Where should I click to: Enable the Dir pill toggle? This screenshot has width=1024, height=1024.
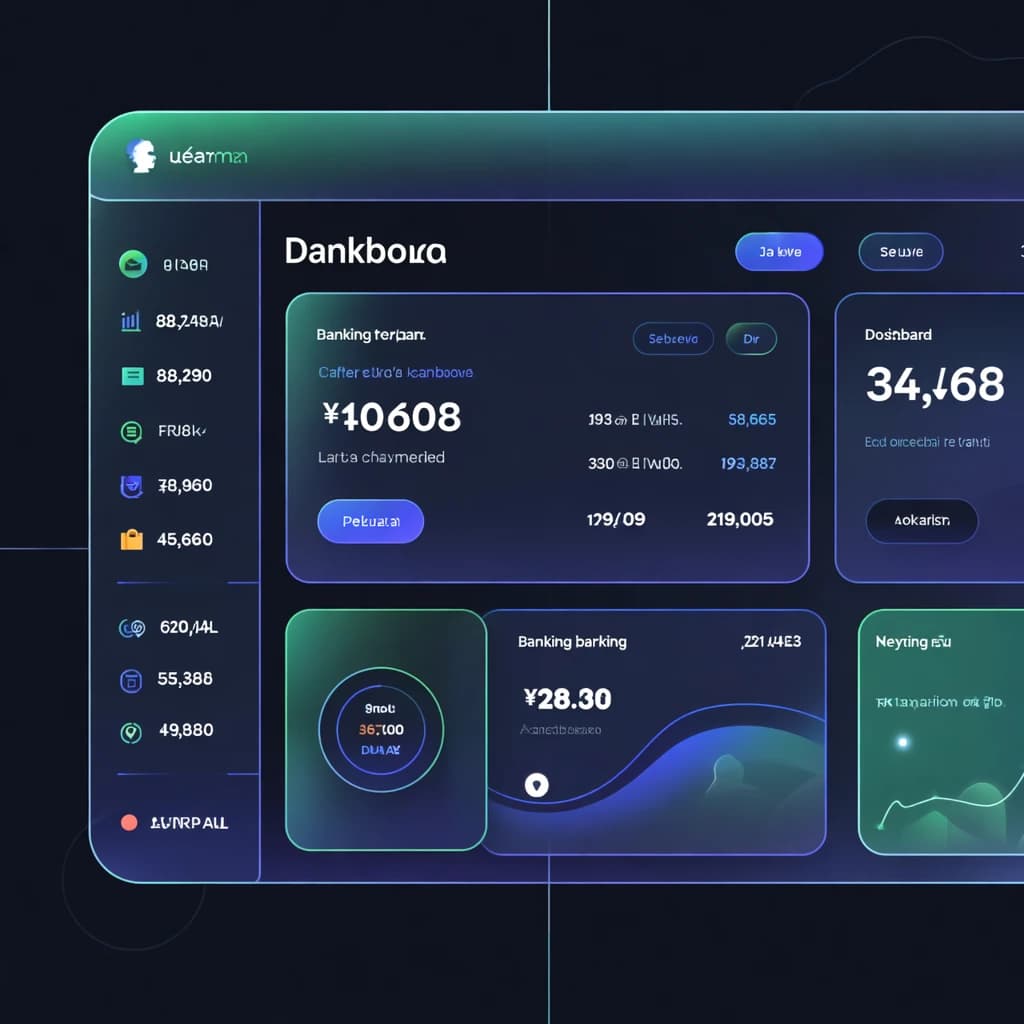(x=751, y=339)
